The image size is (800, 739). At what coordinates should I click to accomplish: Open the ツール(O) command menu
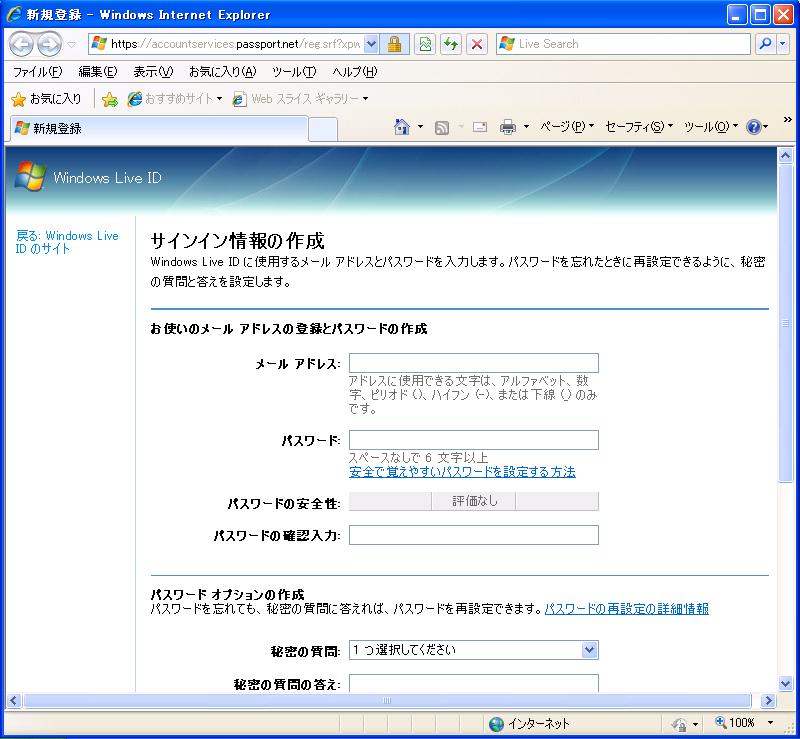pyautogui.click(x=711, y=127)
